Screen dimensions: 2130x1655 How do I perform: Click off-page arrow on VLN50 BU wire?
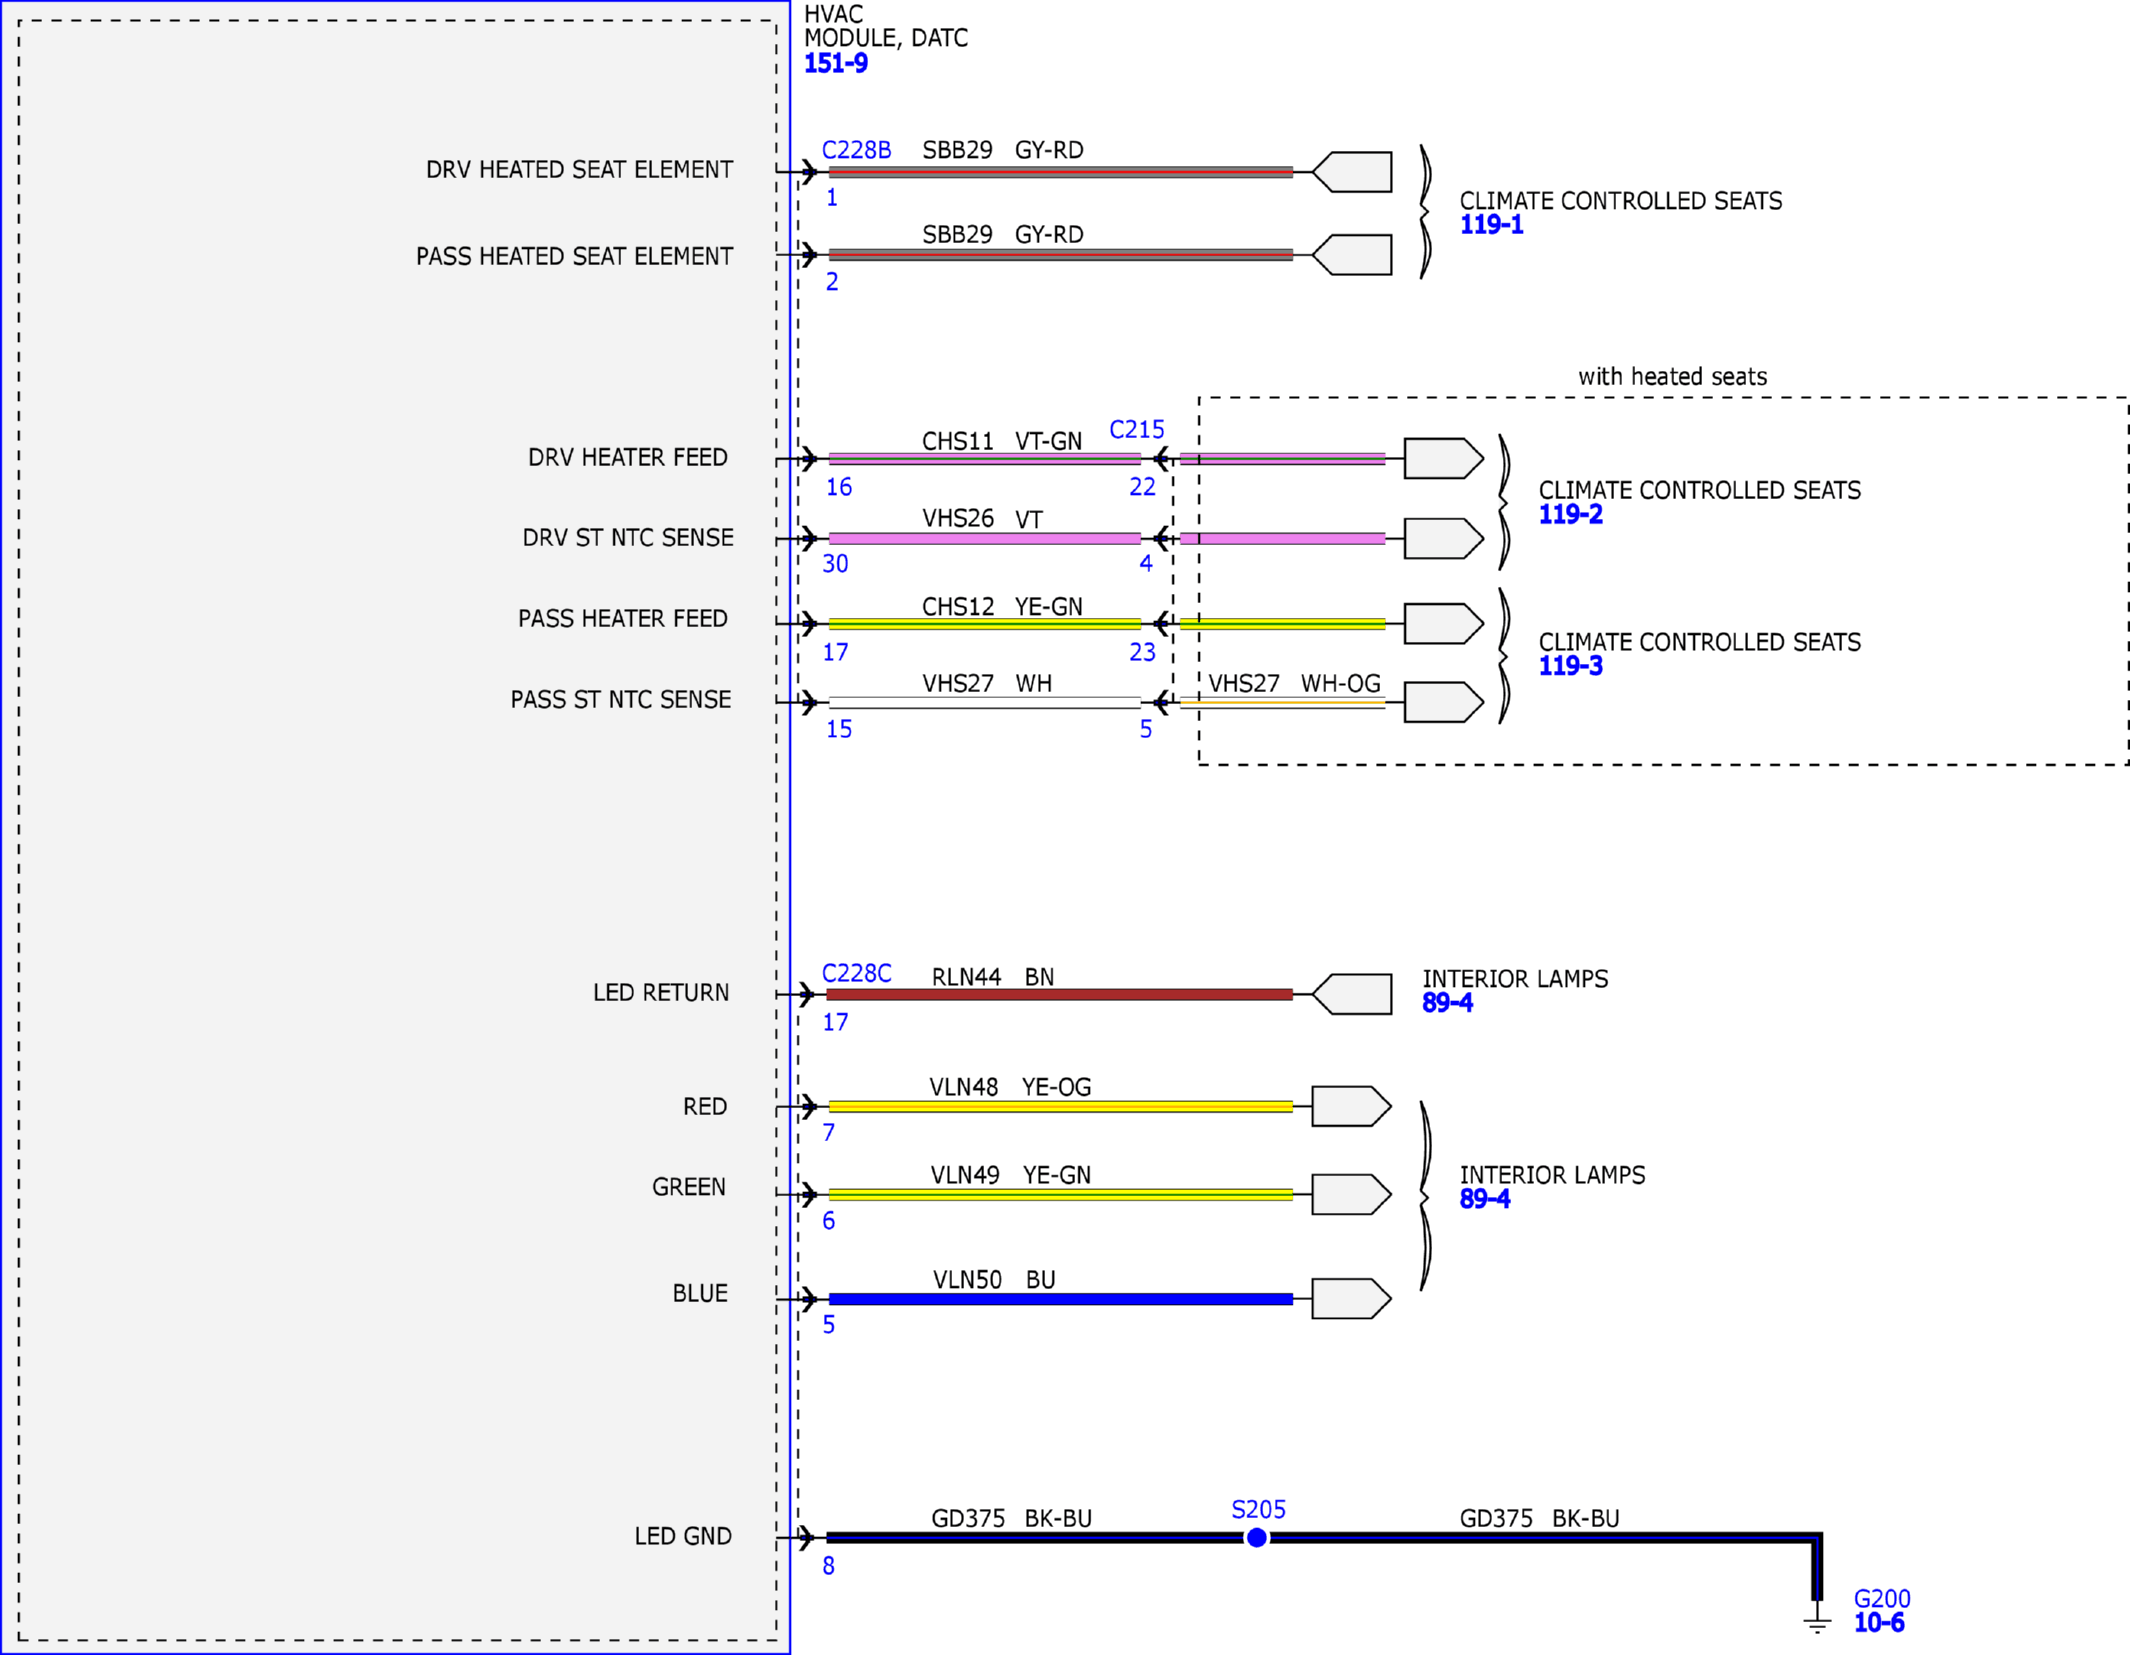(1352, 1299)
